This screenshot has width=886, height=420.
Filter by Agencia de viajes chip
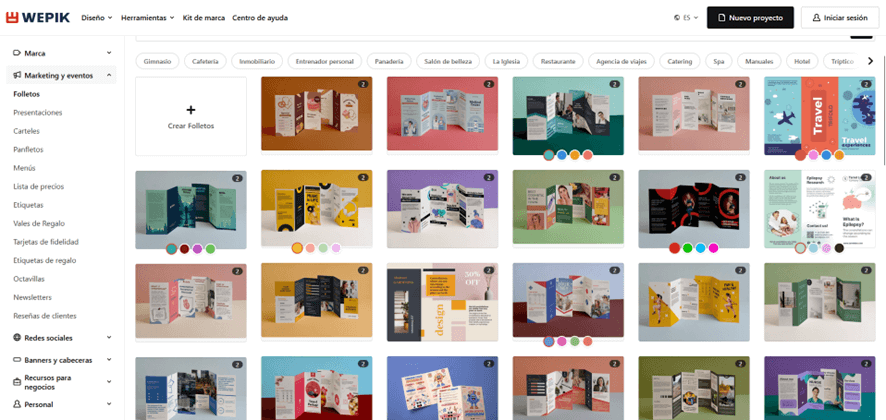621,61
